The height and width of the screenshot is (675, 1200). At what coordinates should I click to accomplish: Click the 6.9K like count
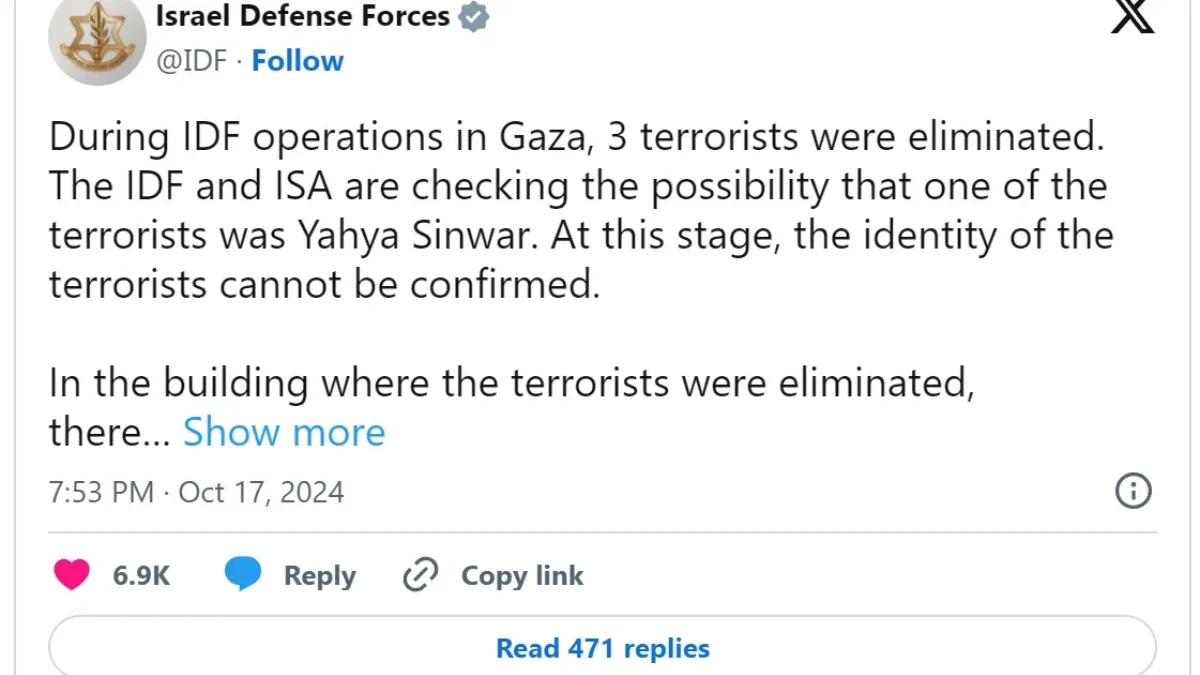tap(140, 575)
